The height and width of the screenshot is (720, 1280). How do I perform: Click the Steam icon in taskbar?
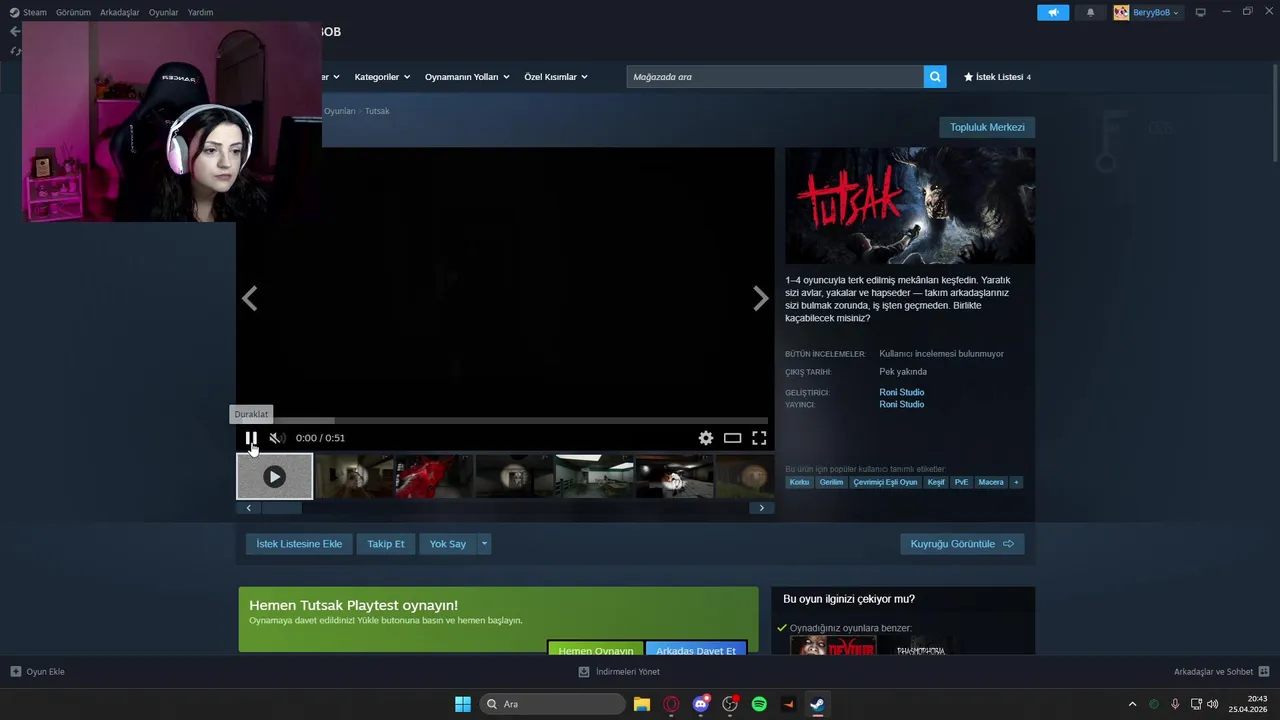(x=817, y=704)
